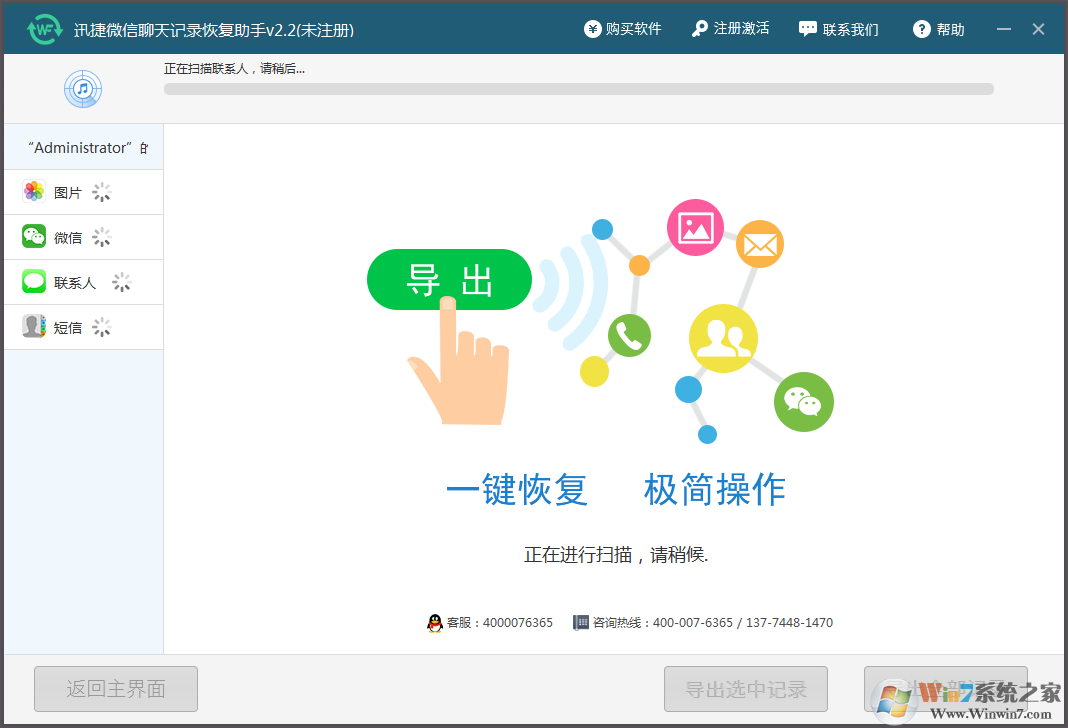Open the 短信 (SMS) category
This screenshot has width=1068, height=728.
click(33, 326)
